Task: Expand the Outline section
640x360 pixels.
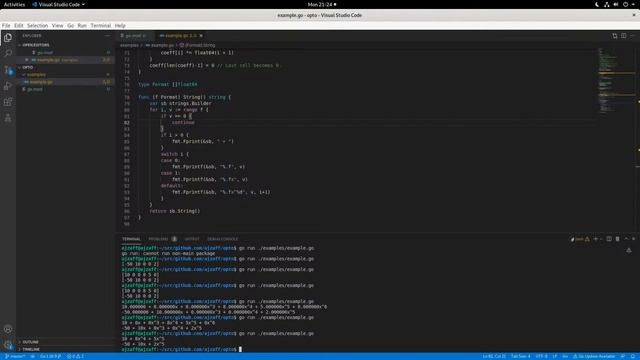Action: pos(29,342)
